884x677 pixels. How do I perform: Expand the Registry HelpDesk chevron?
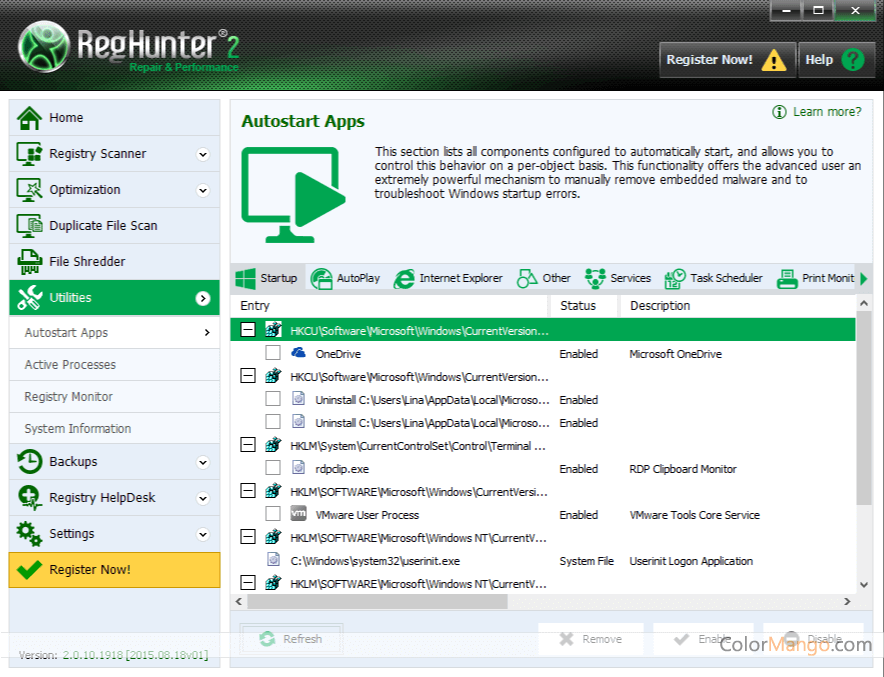203,499
